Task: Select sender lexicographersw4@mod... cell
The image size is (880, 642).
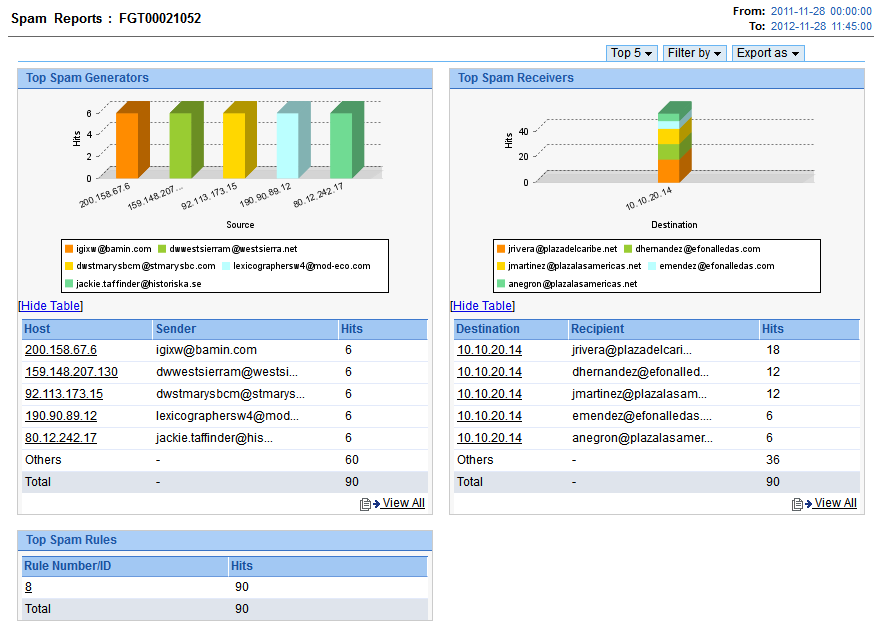Action: click(227, 416)
